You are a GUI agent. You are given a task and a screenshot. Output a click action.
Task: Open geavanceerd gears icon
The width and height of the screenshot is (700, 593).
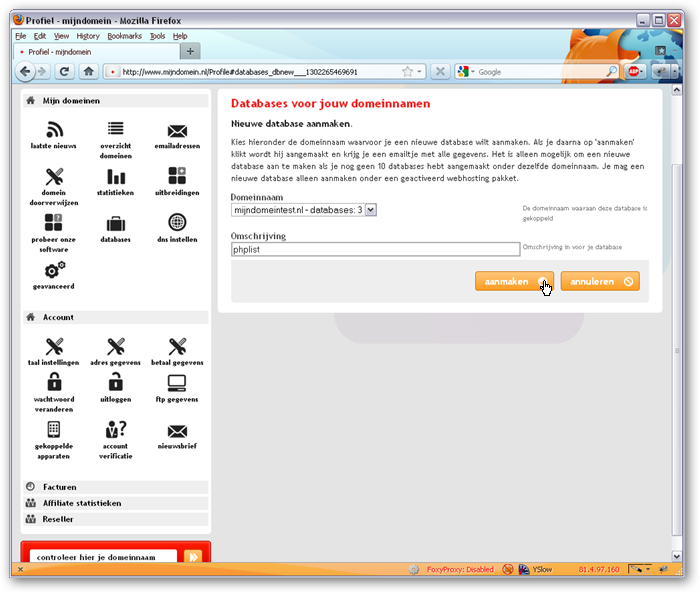coord(54,270)
